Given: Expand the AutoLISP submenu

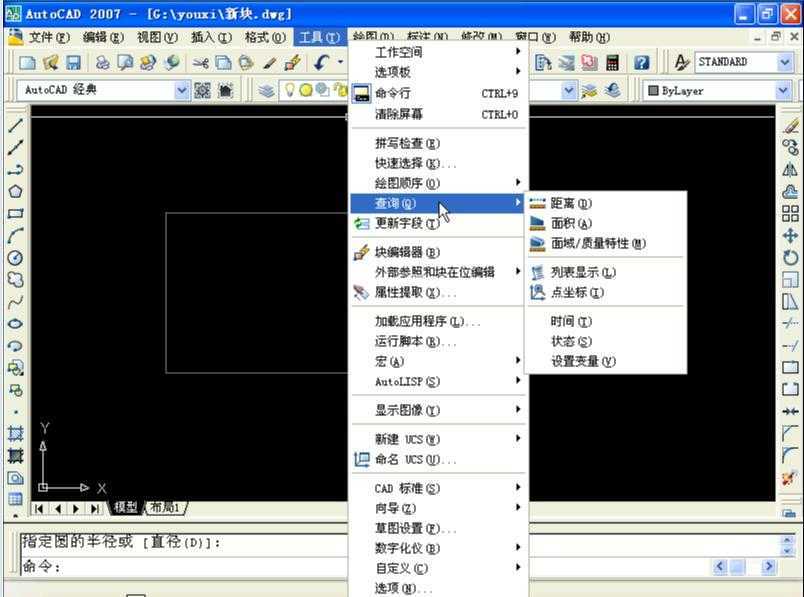Looking at the screenshot, I should (438, 382).
